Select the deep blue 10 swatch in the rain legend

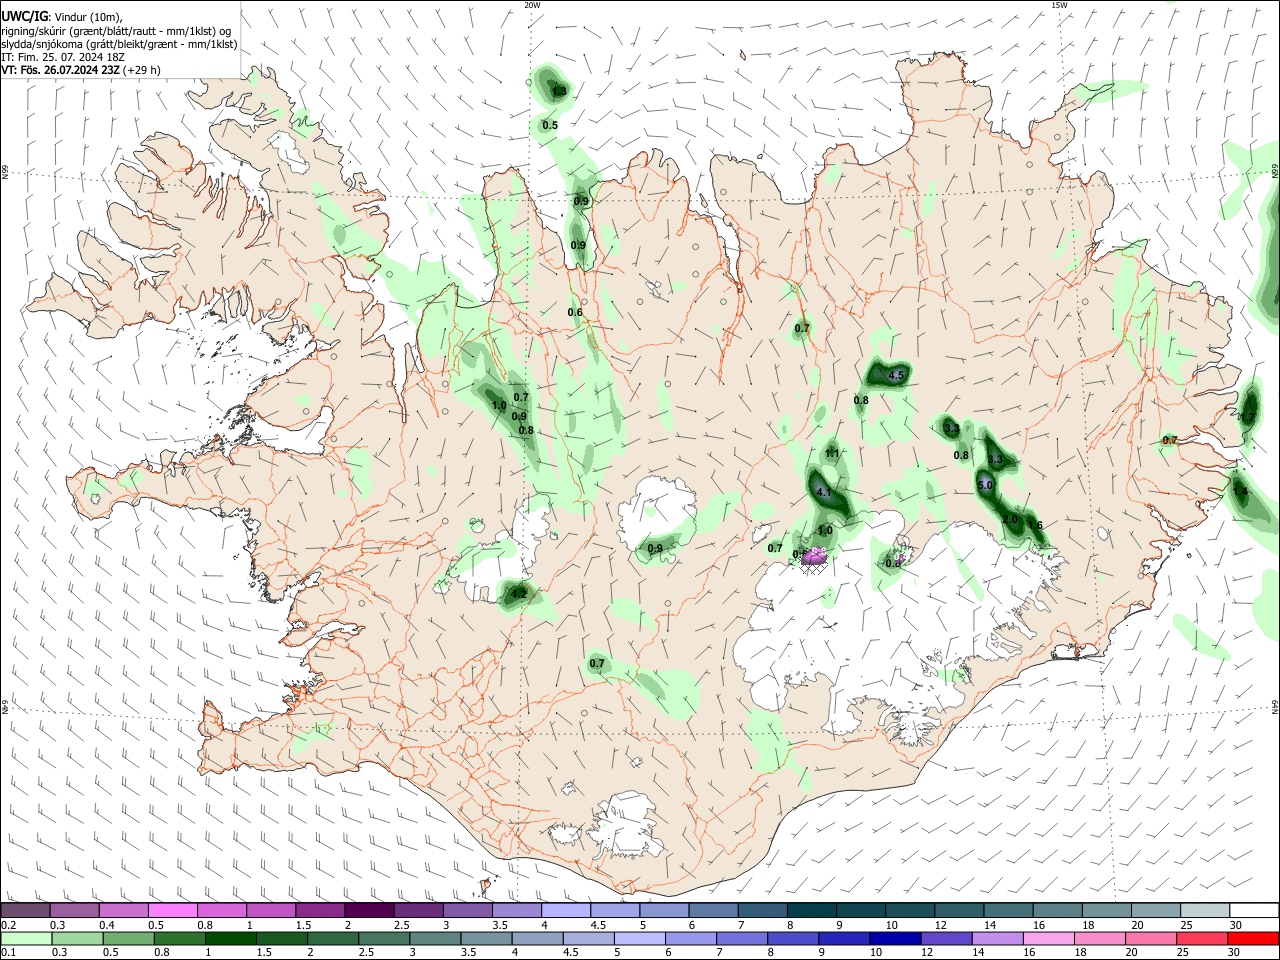click(x=893, y=938)
